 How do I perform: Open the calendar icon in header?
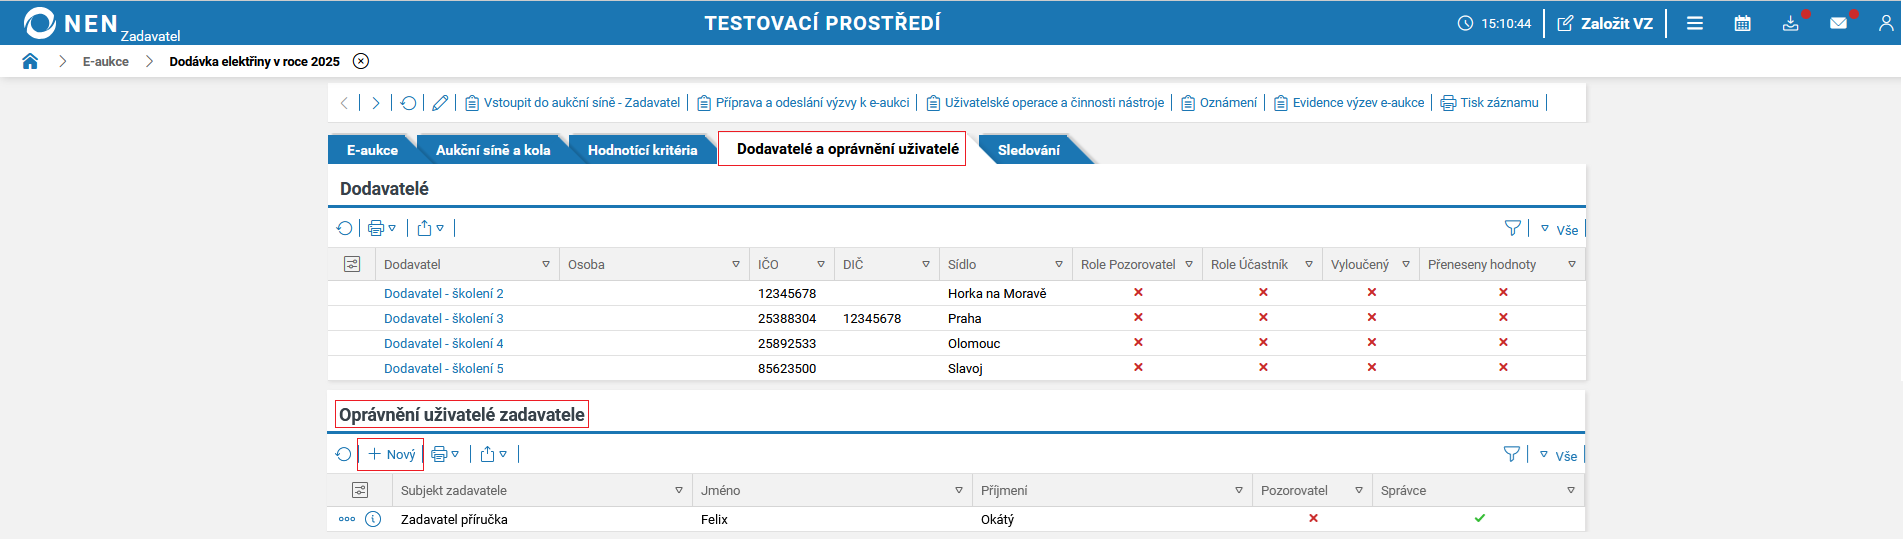pyautogui.click(x=1743, y=23)
